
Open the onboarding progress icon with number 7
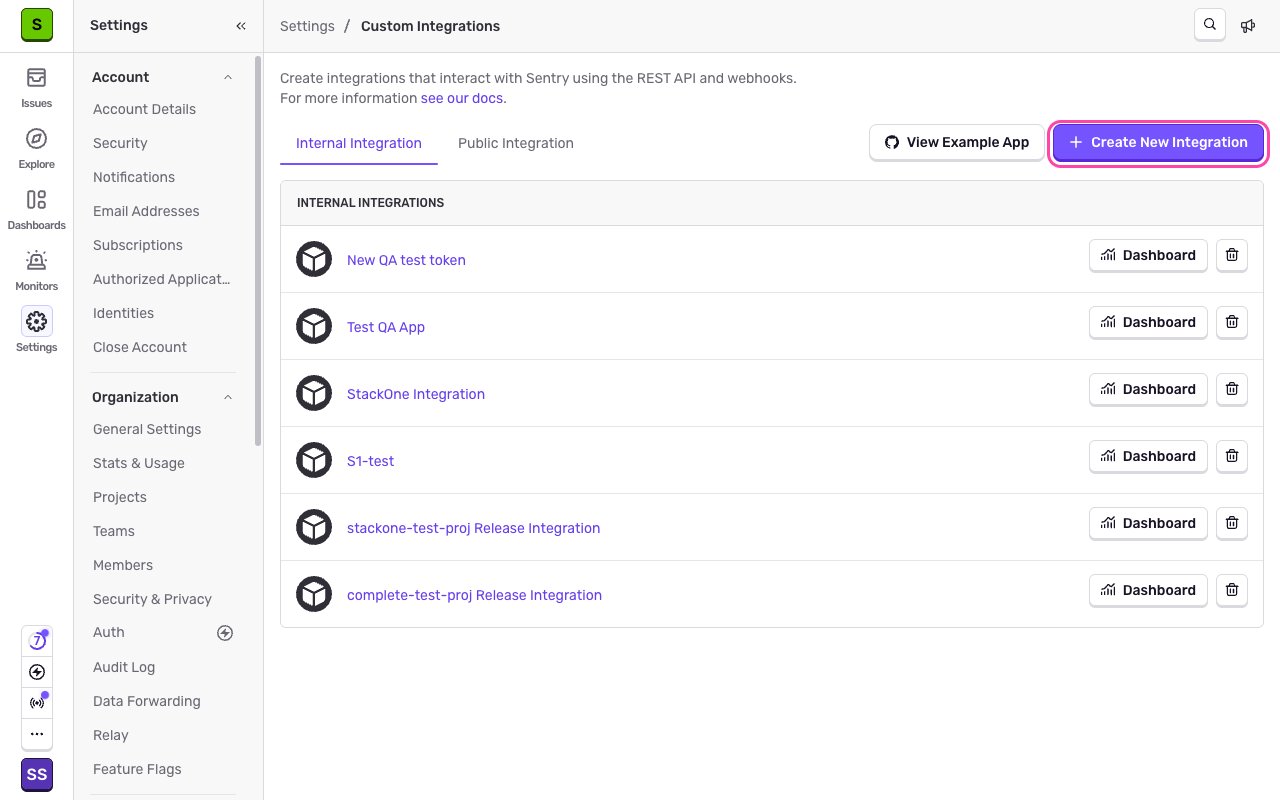[x=37, y=641]
